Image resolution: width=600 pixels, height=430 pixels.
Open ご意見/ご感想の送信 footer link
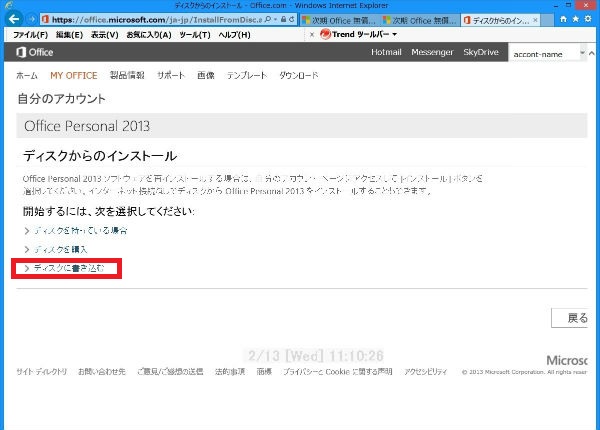point(170,371)
